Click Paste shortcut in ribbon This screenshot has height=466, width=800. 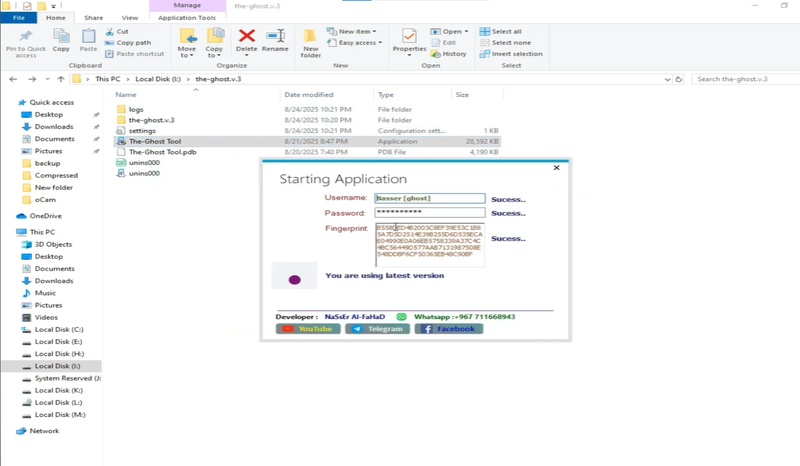[x=135, y=54]
